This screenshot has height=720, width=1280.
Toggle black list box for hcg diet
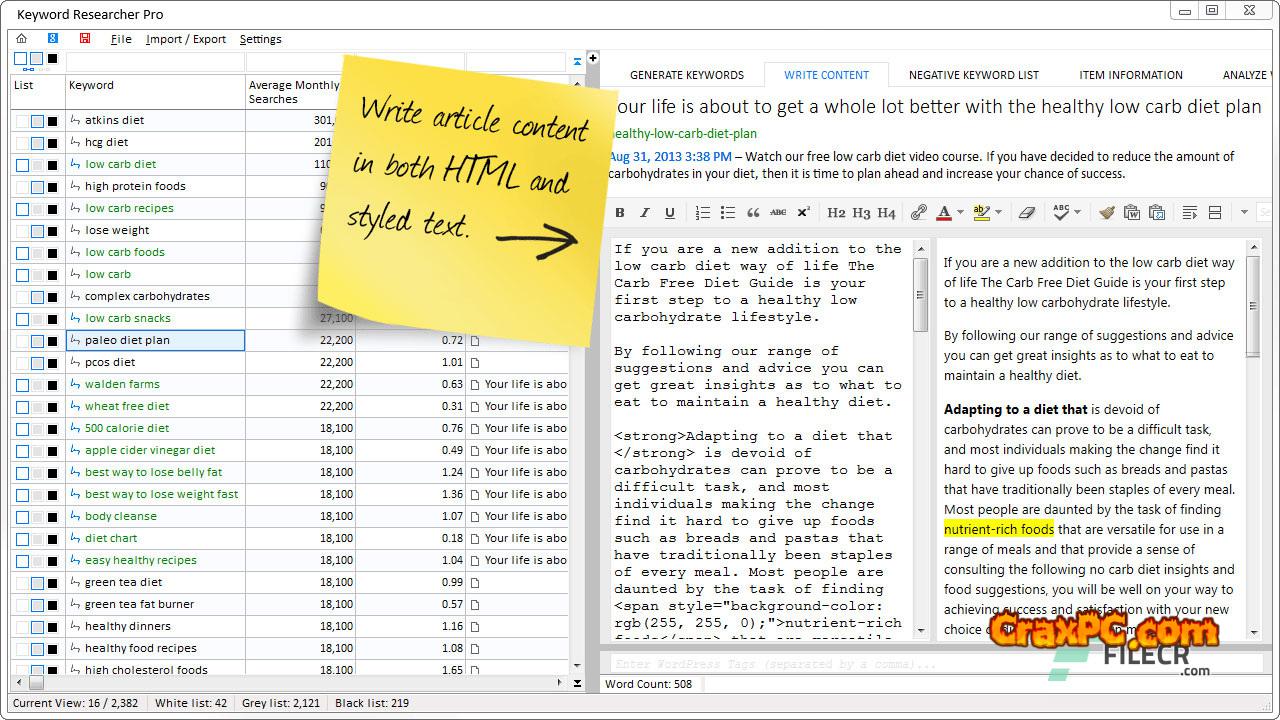pos(52,143)
